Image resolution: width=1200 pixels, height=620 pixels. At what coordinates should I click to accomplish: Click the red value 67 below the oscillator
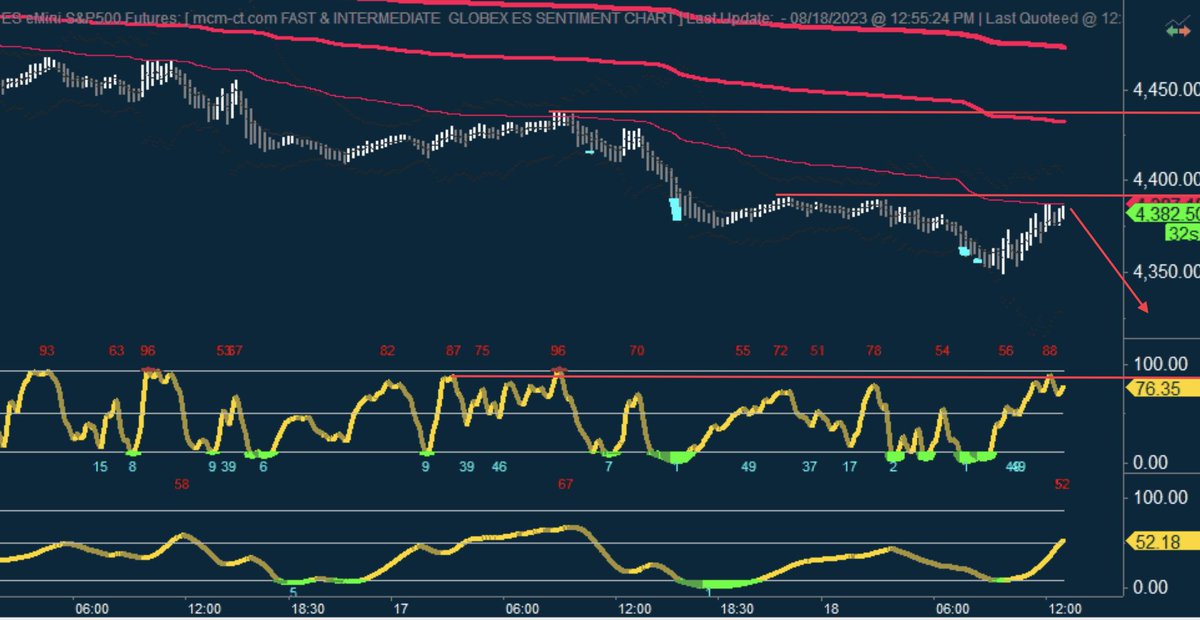(x=565, y=484)
